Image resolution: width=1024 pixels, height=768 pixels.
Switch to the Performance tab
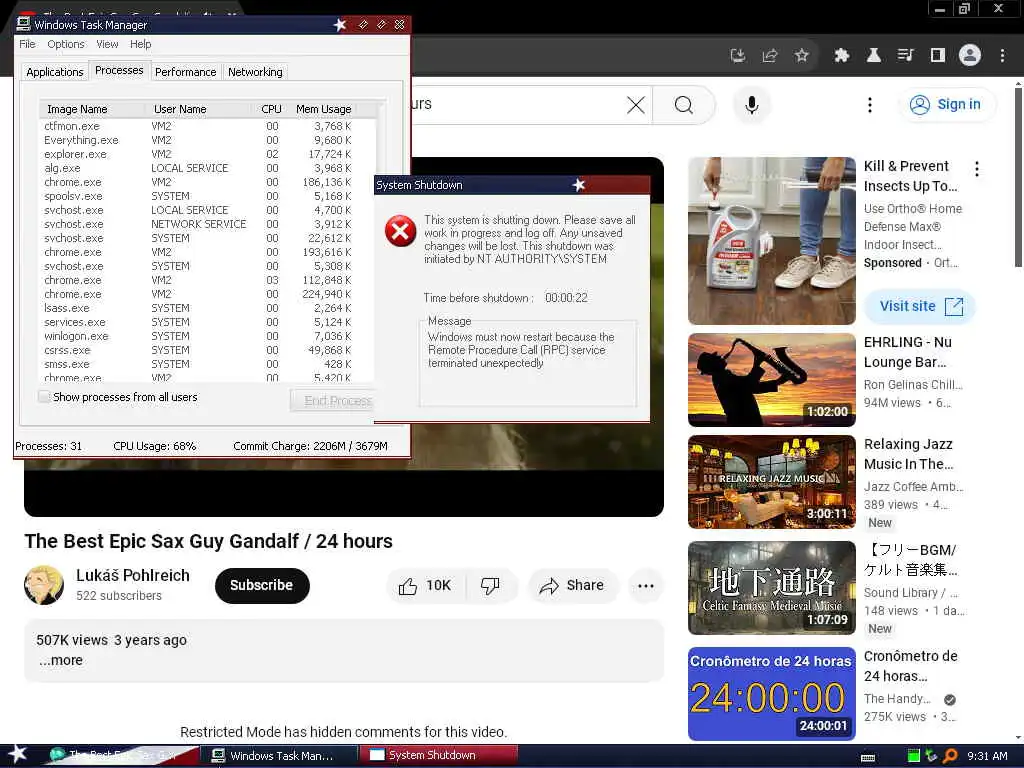pyautogui.click(x=185, y=72)
